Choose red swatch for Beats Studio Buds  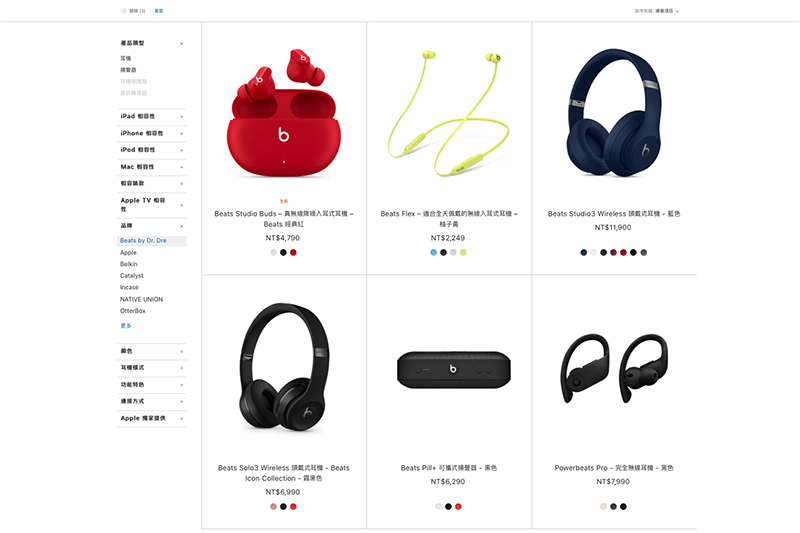pos(293,252)
